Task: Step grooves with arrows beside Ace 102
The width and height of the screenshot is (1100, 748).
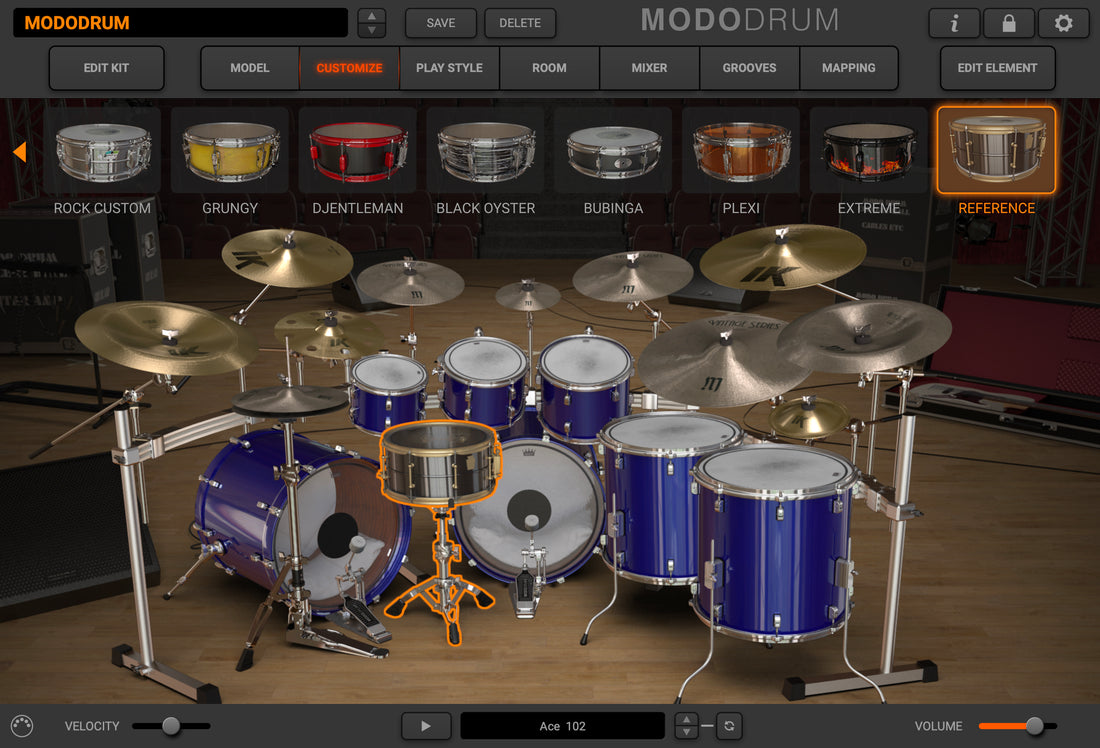Action: coord(686,726)
